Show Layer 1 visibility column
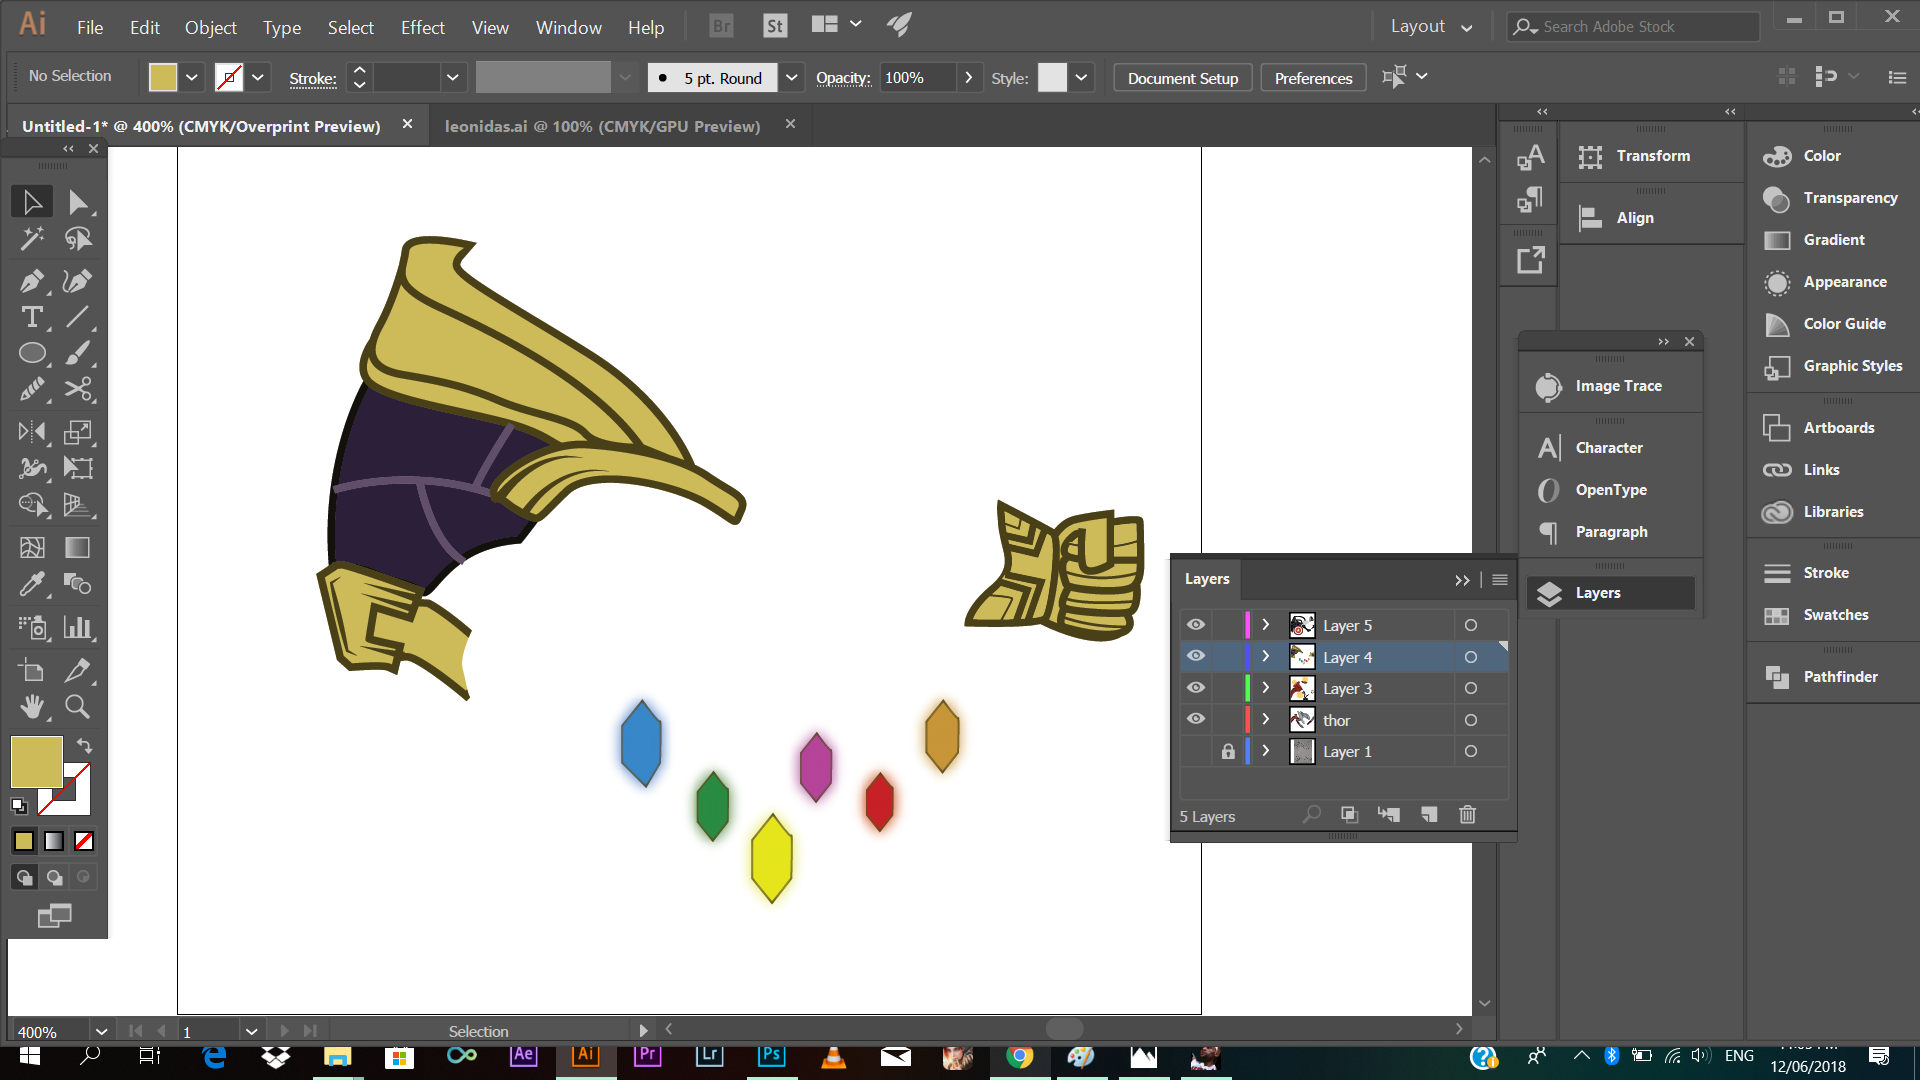The height and width of the screenshot is (1080, 1920). click(x=1196, y=751)
